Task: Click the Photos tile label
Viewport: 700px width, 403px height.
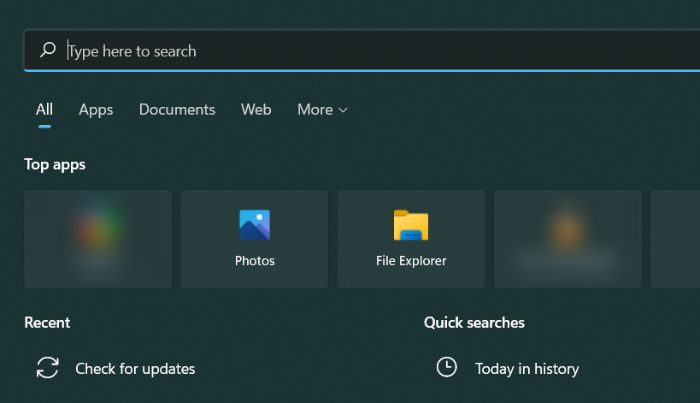Action: coord(255,261)
